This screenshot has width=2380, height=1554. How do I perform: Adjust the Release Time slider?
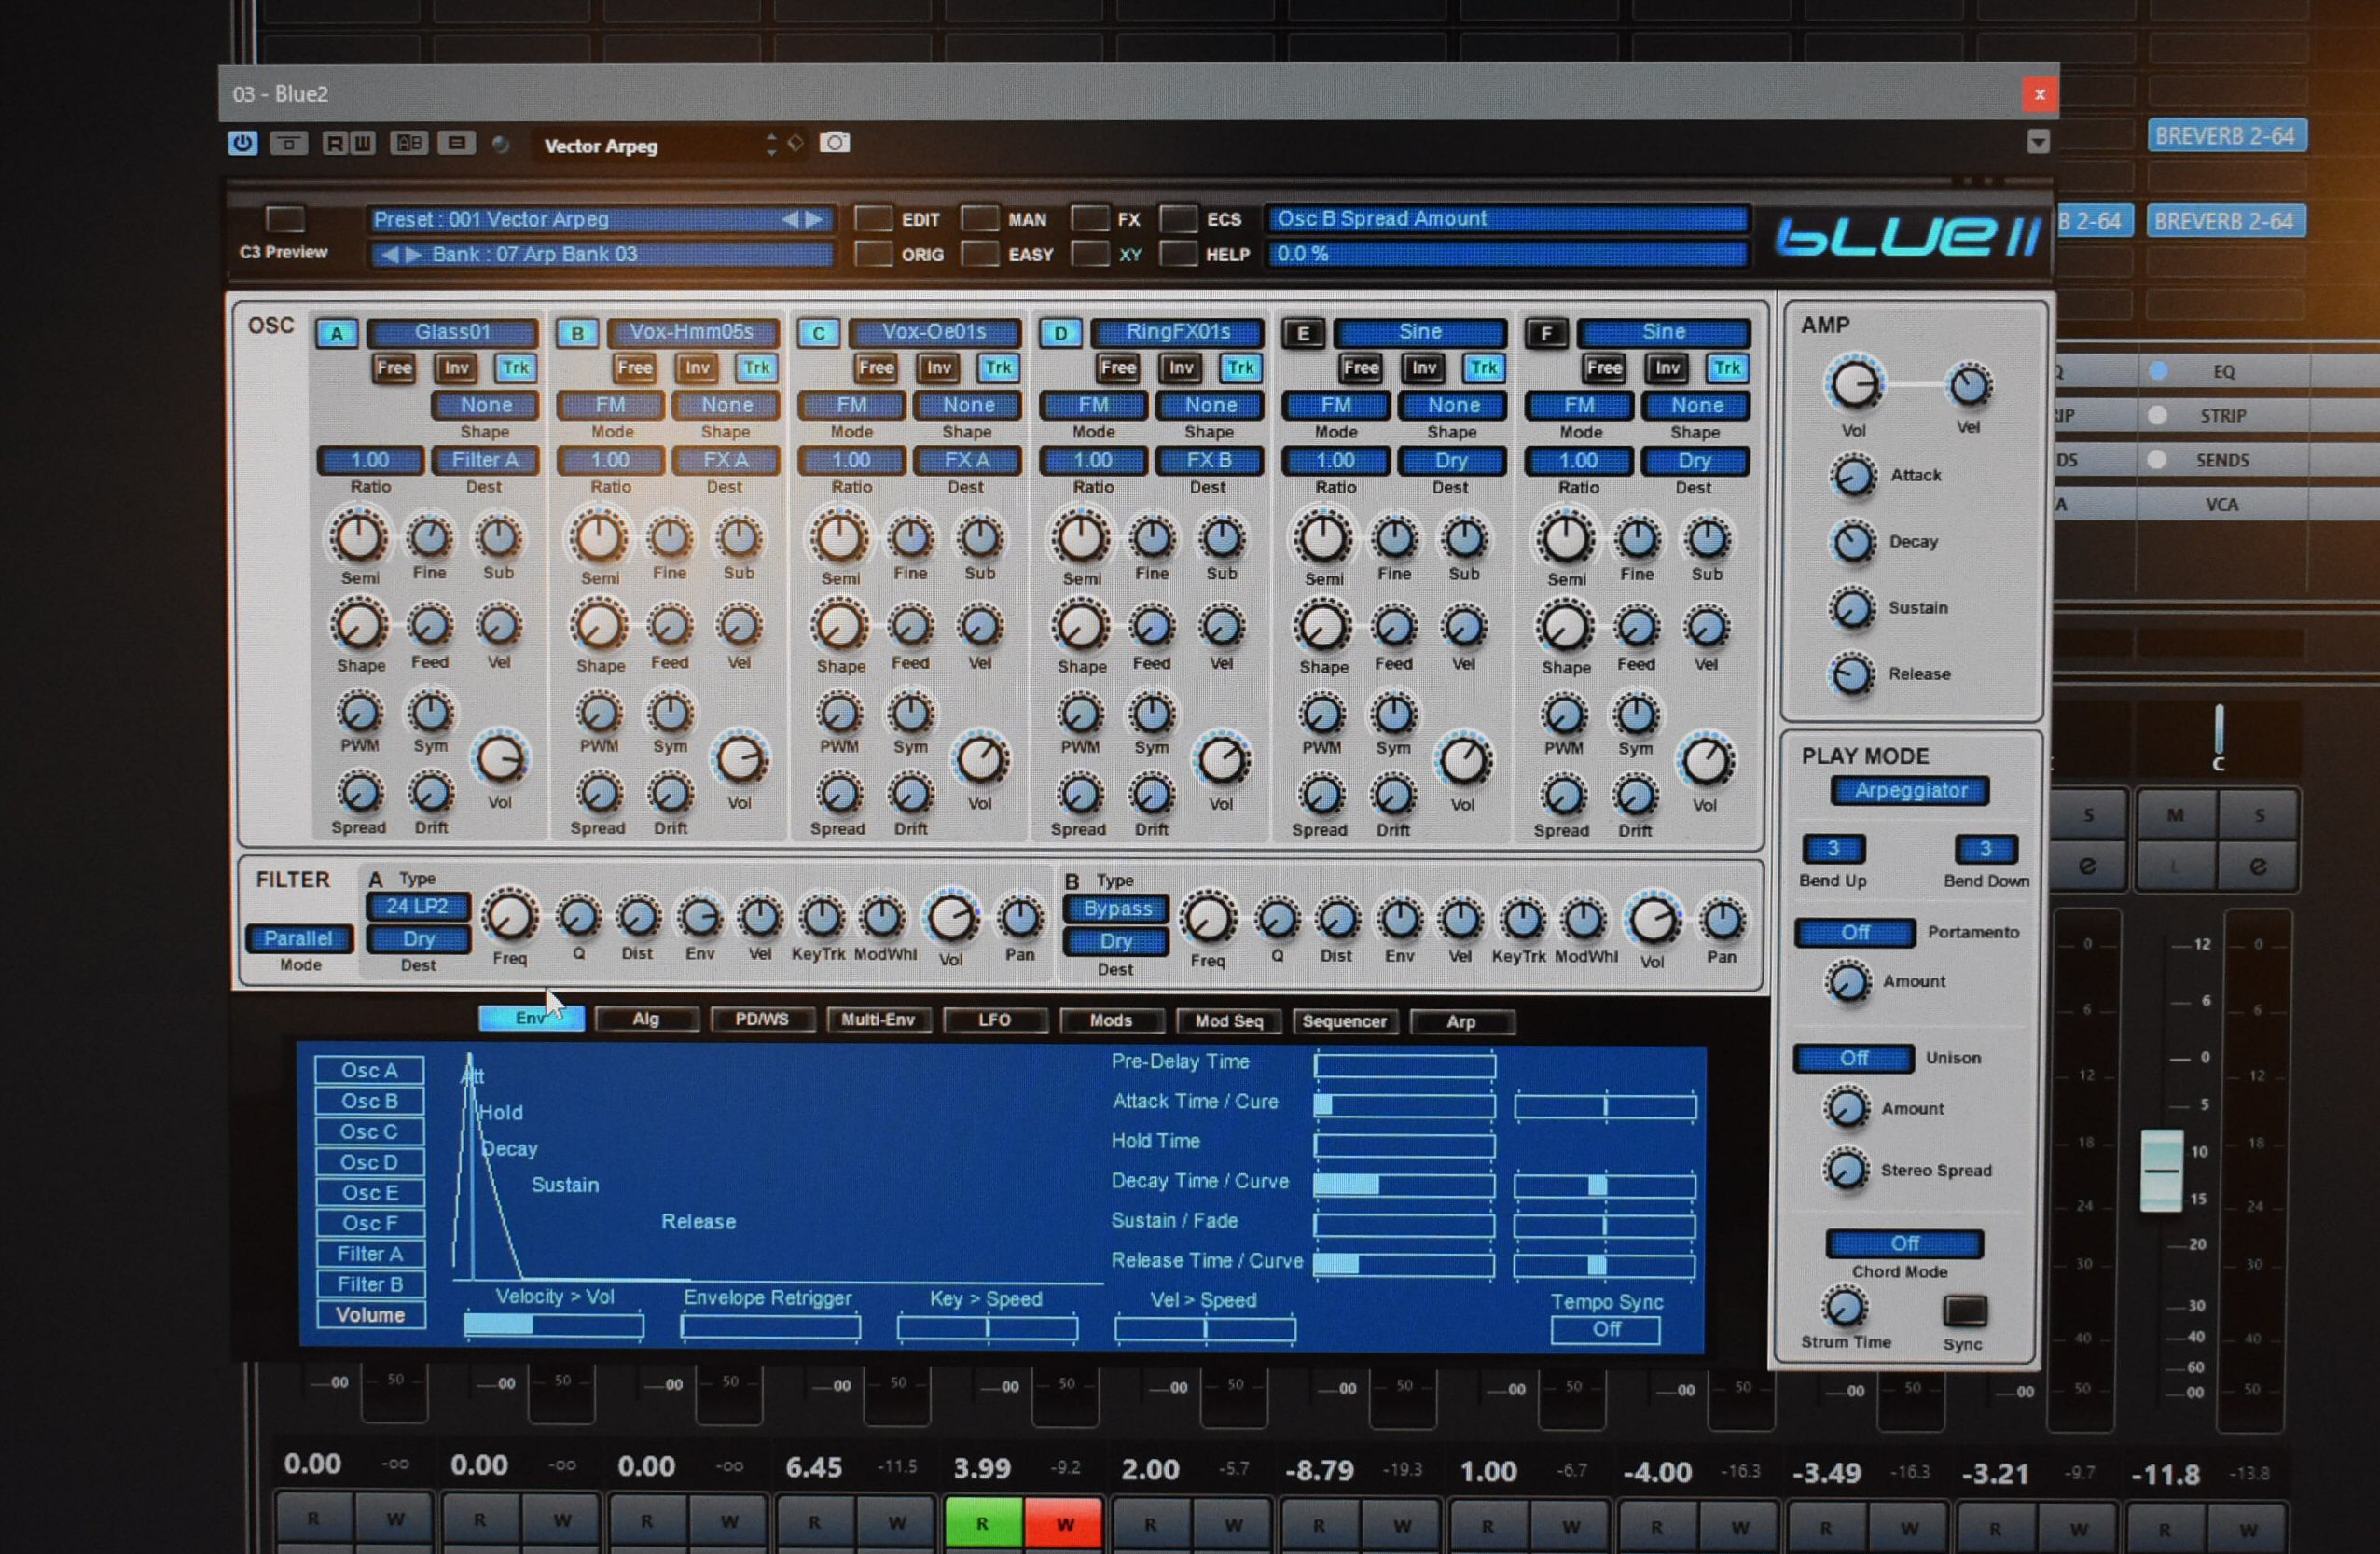tap(1405, 1265)
